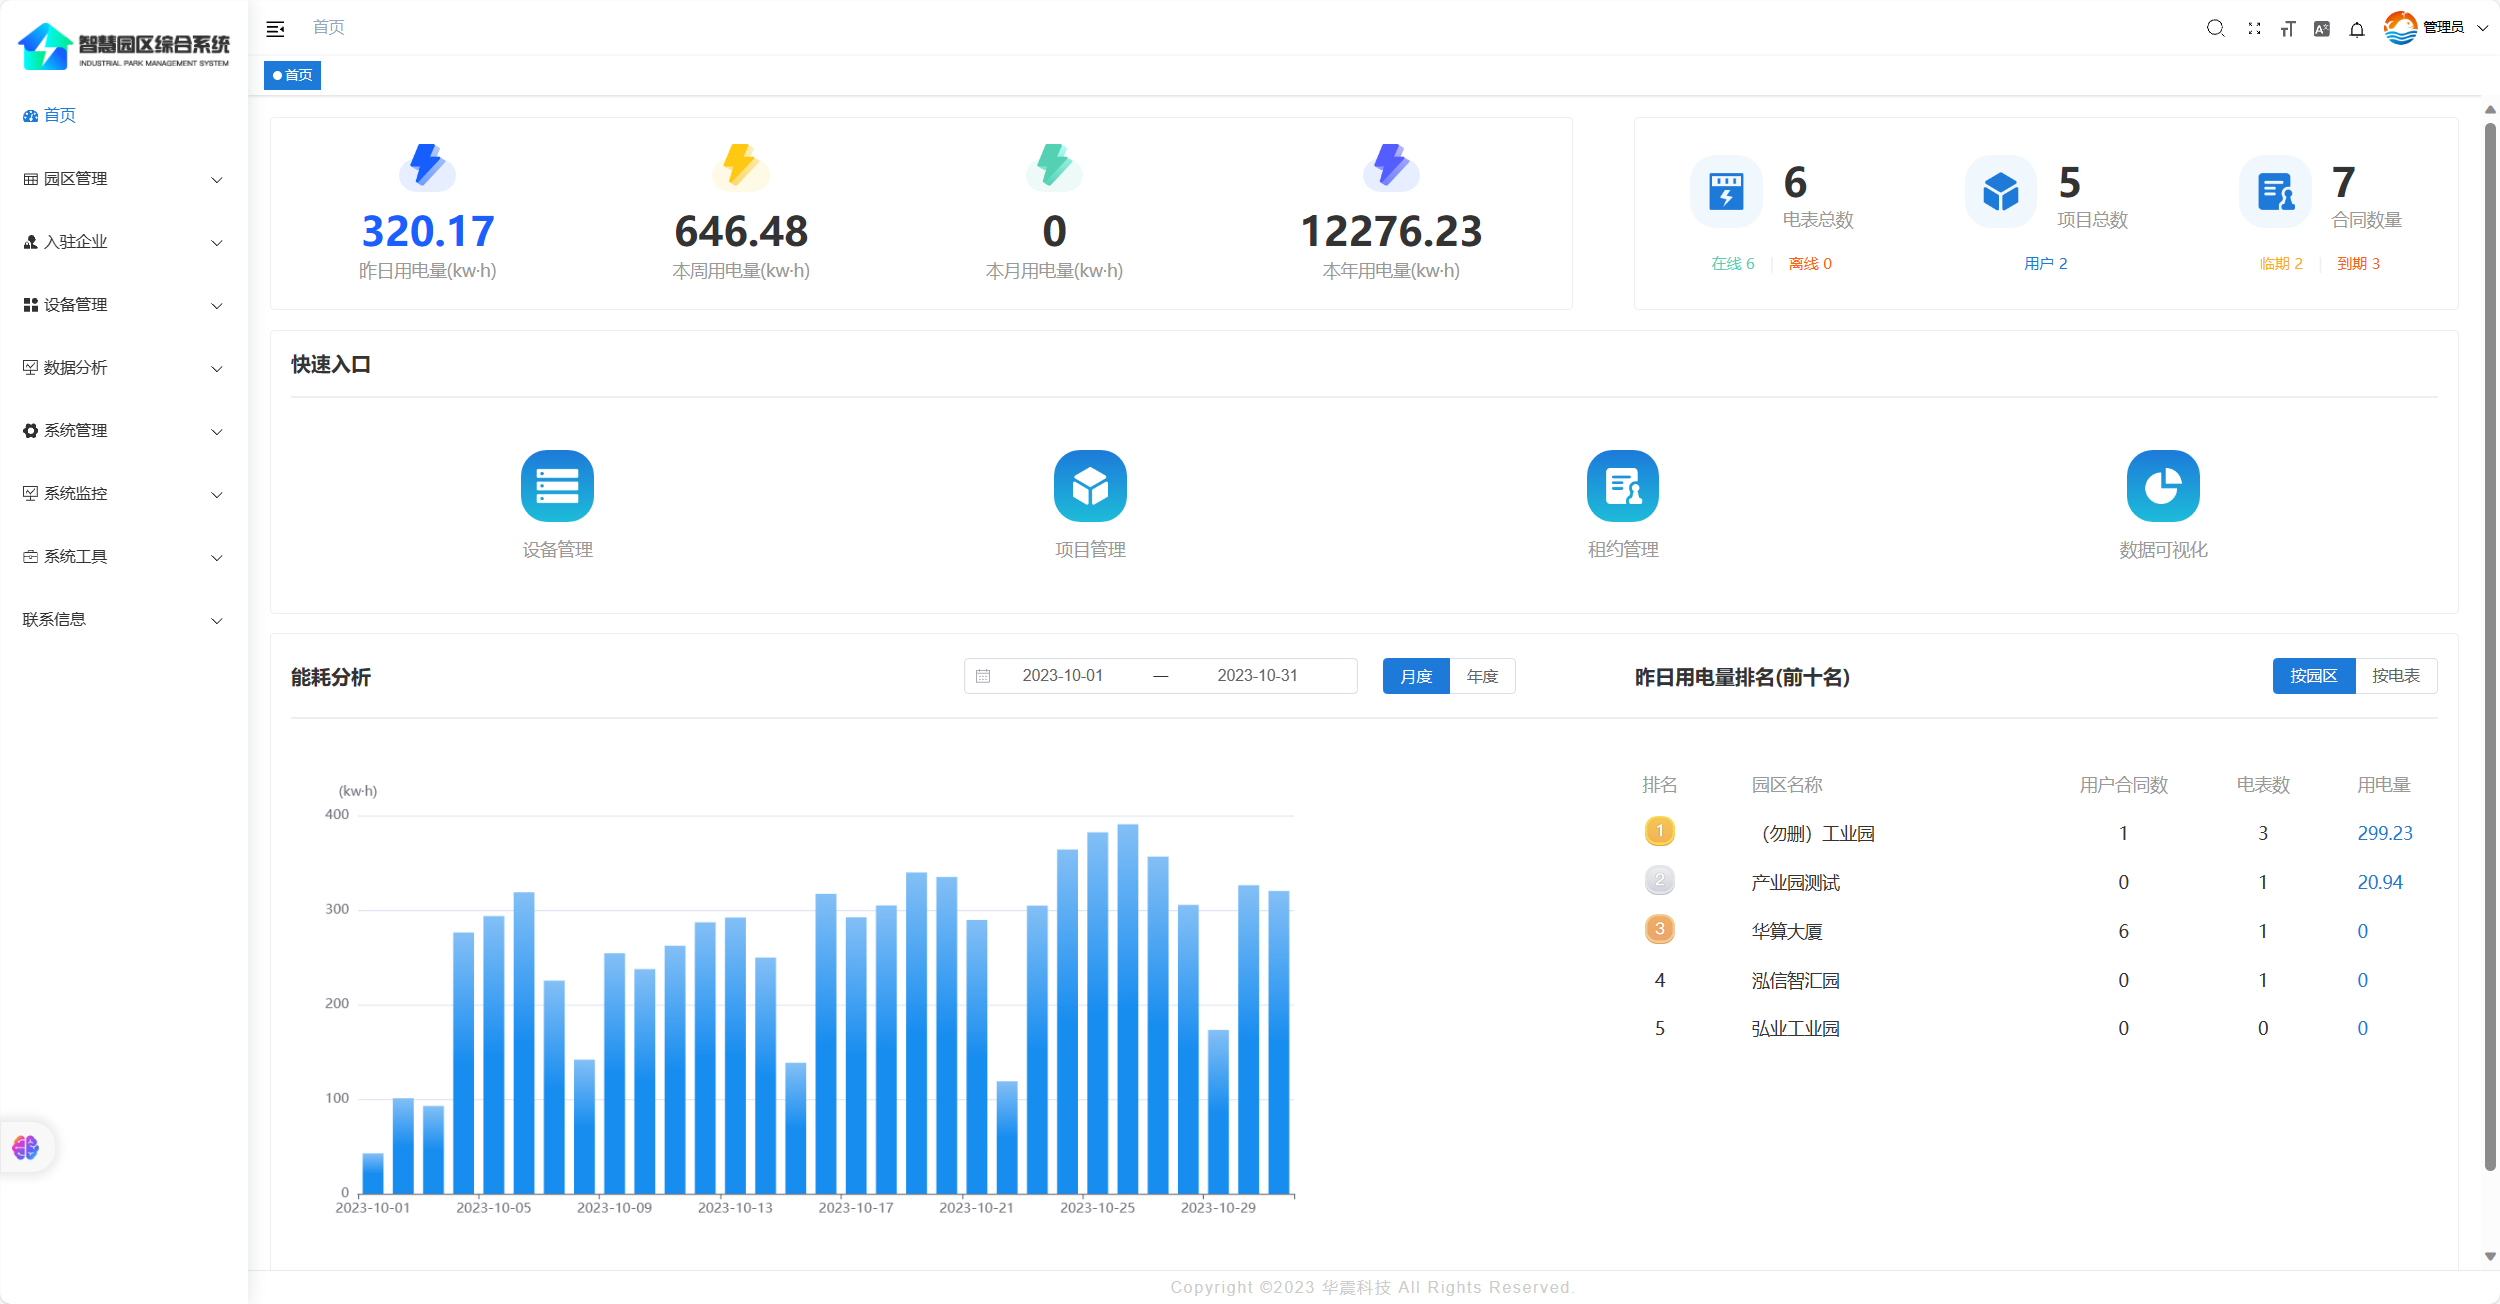Click the 泓信智汇园 park name
The height and width of the screenshot is (1304, 2500).
tap(1796, 980)
